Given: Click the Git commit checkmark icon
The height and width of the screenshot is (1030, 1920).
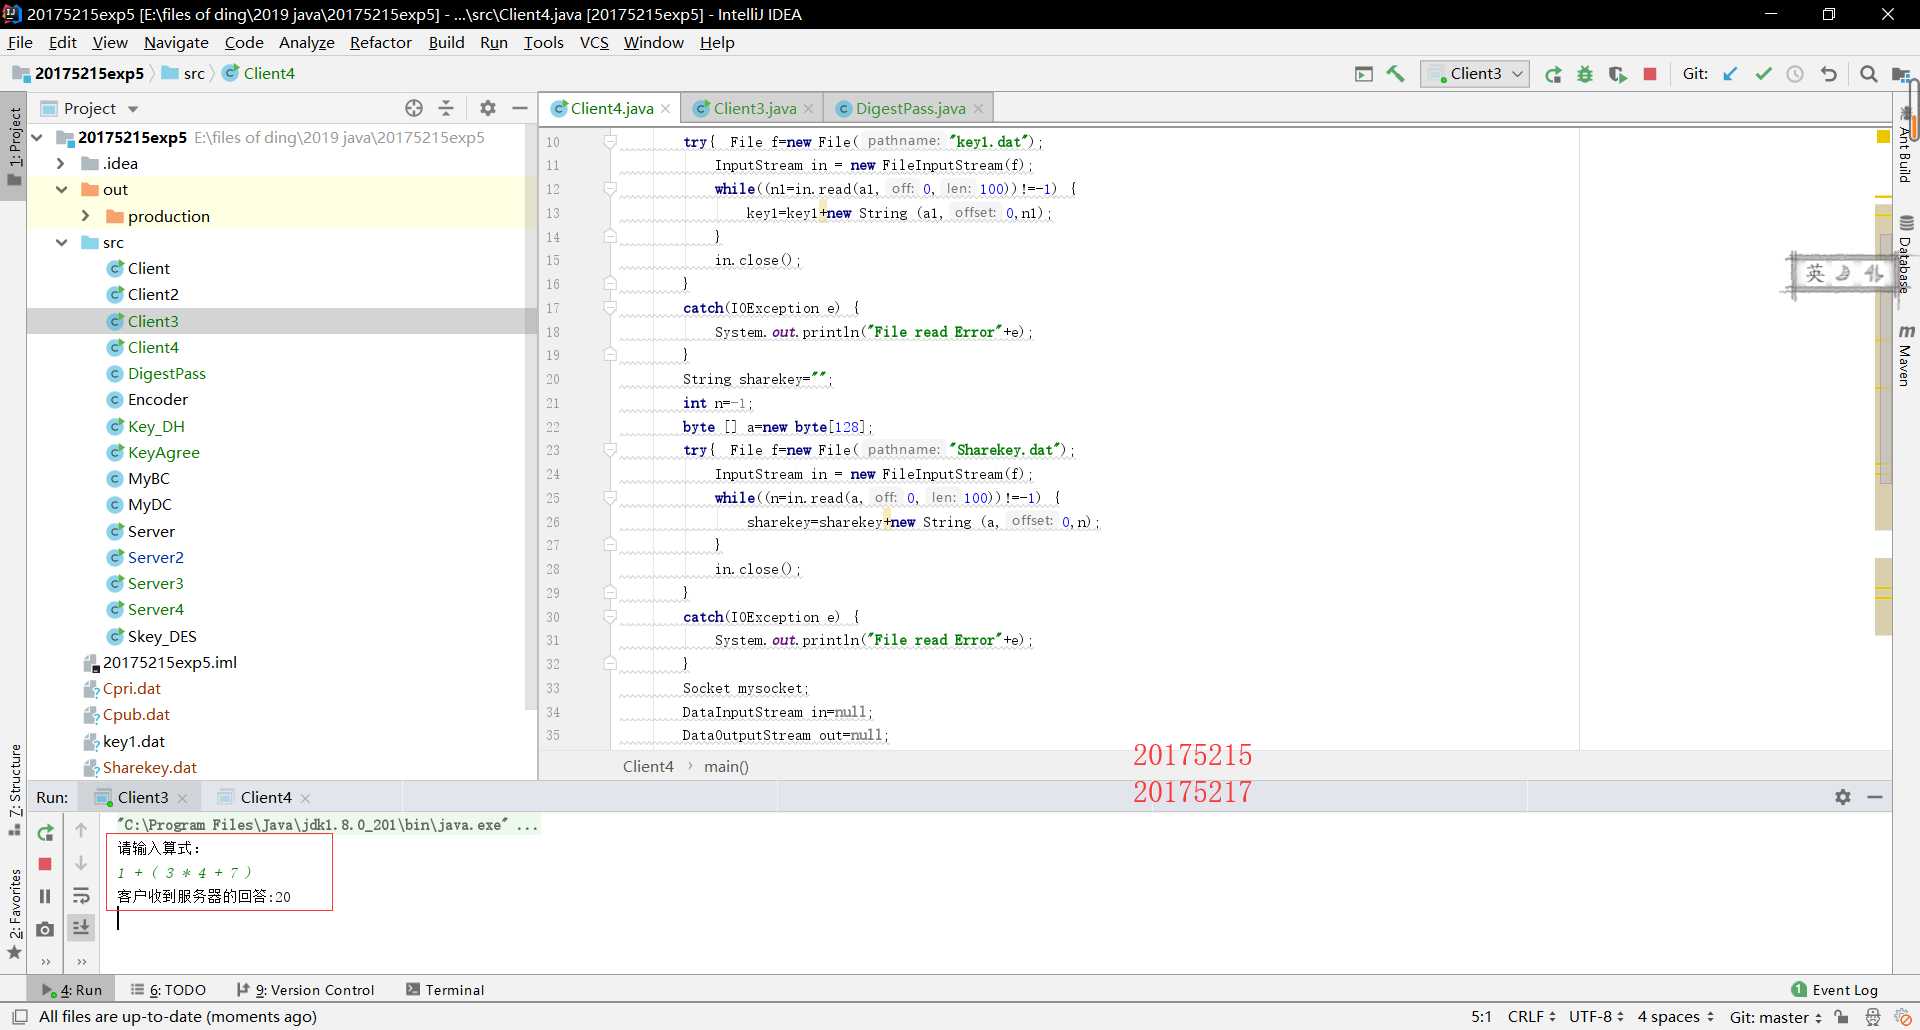Looking at the screenshot, I should [1763, 74].
